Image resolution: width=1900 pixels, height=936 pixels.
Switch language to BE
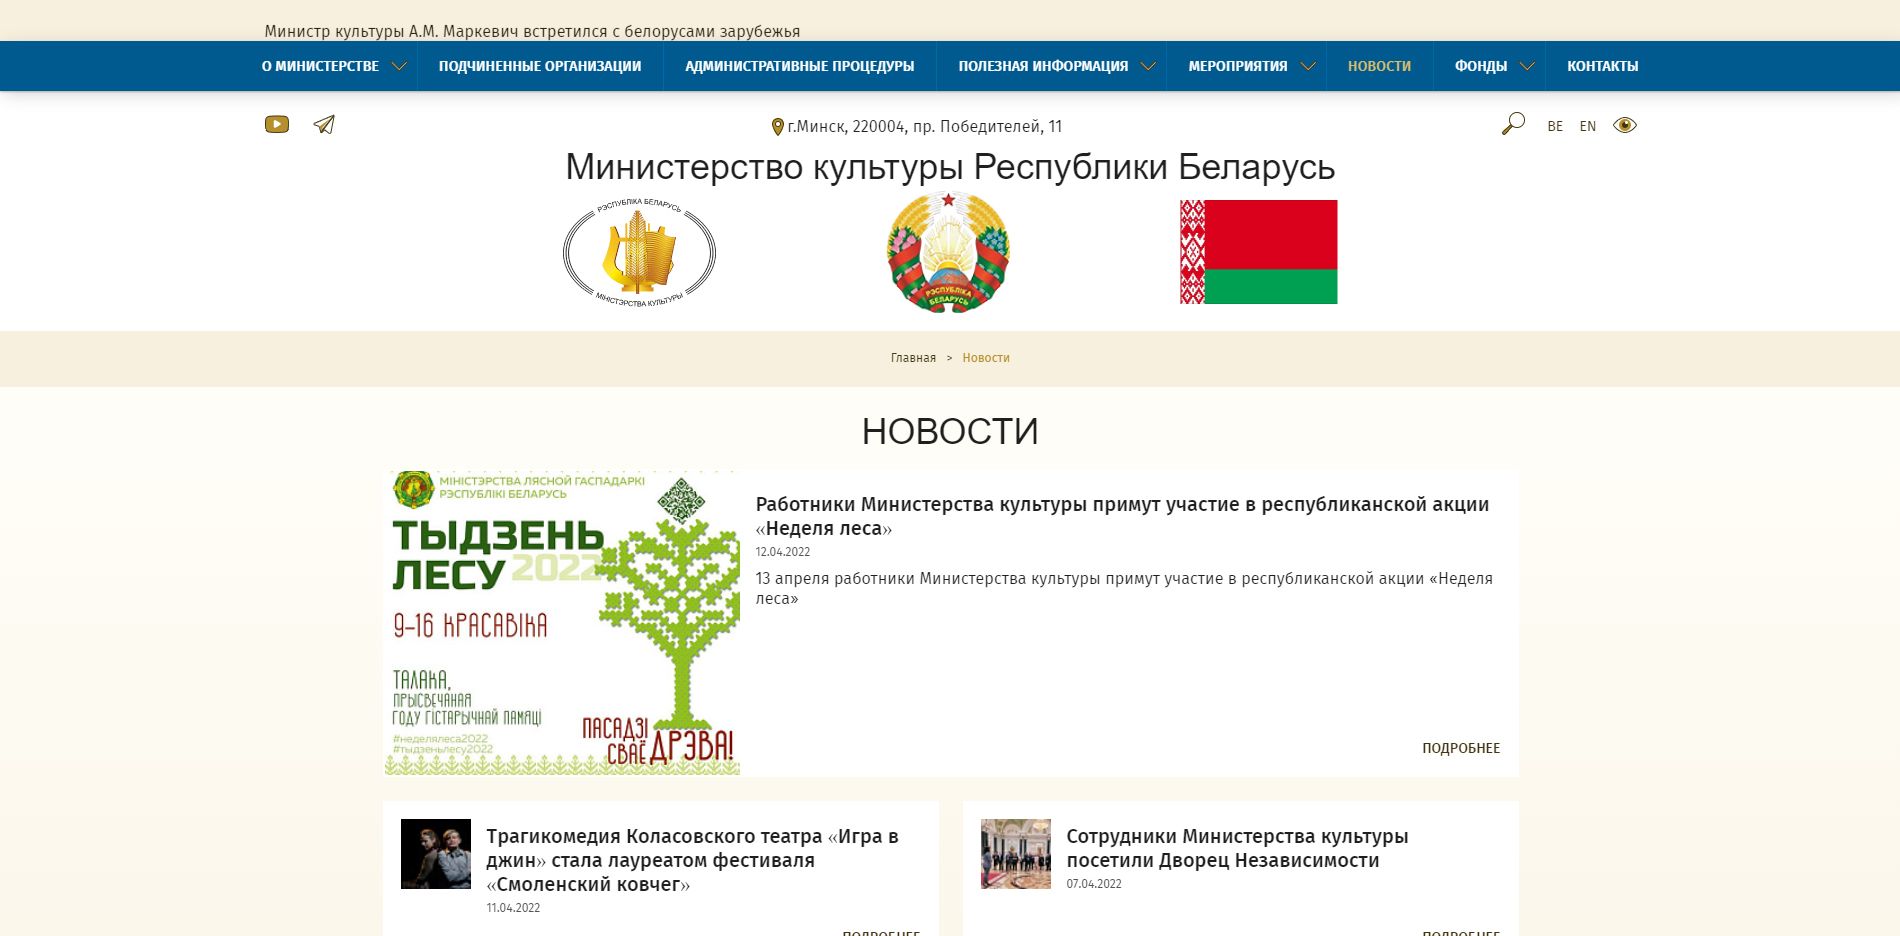tap(1555, 126)
